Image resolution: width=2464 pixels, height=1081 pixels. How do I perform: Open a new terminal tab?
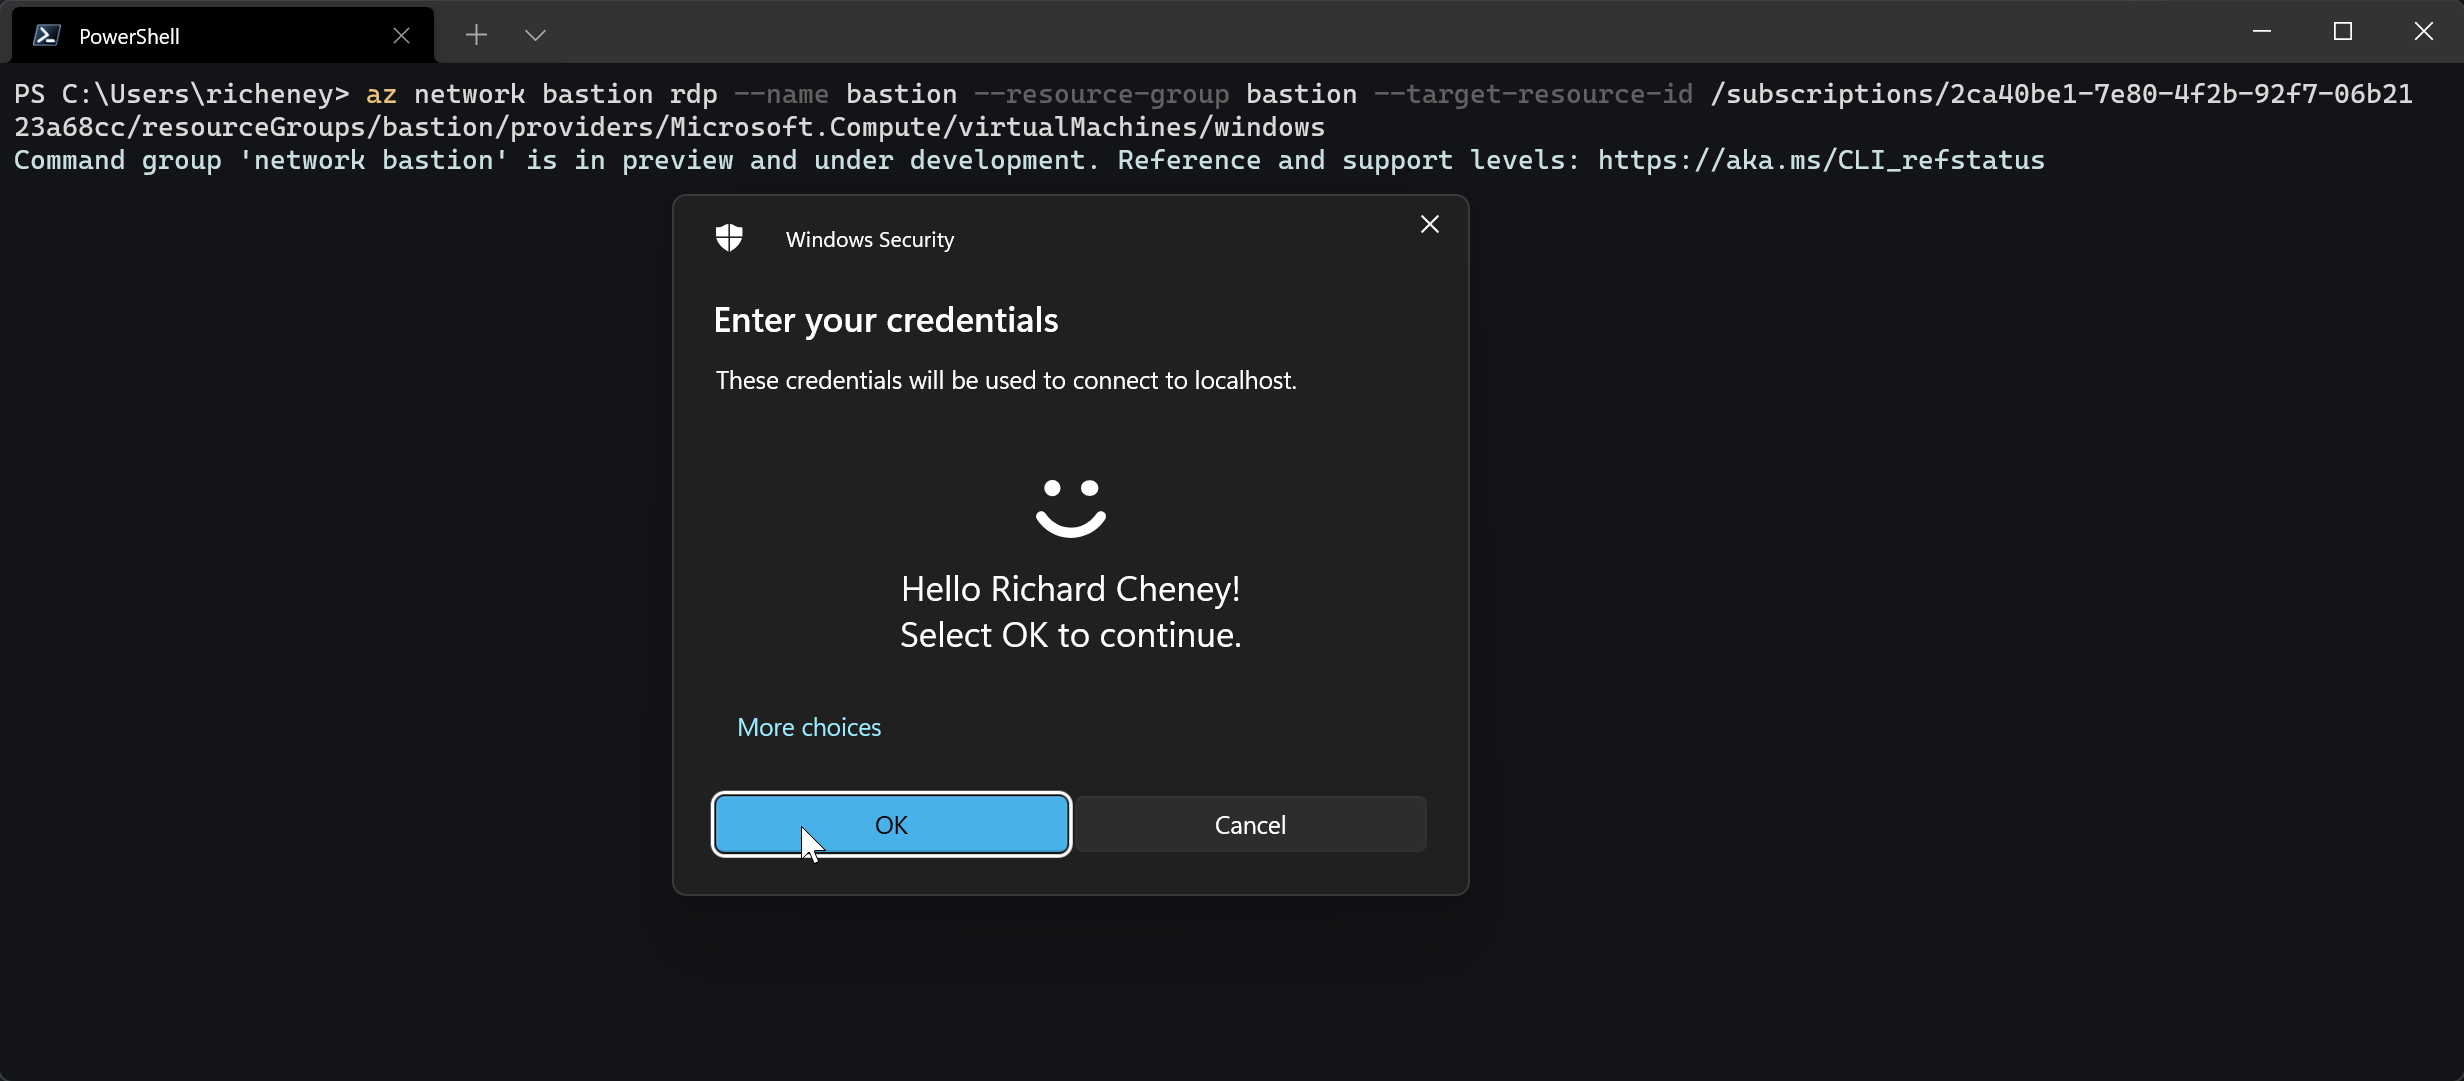(476, 35)
